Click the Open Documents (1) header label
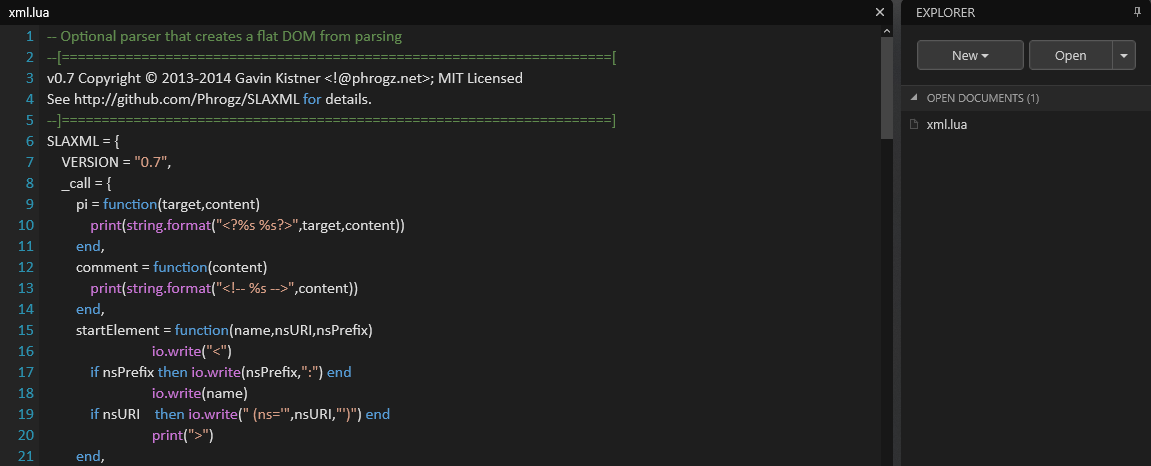 tap(982, 98)
